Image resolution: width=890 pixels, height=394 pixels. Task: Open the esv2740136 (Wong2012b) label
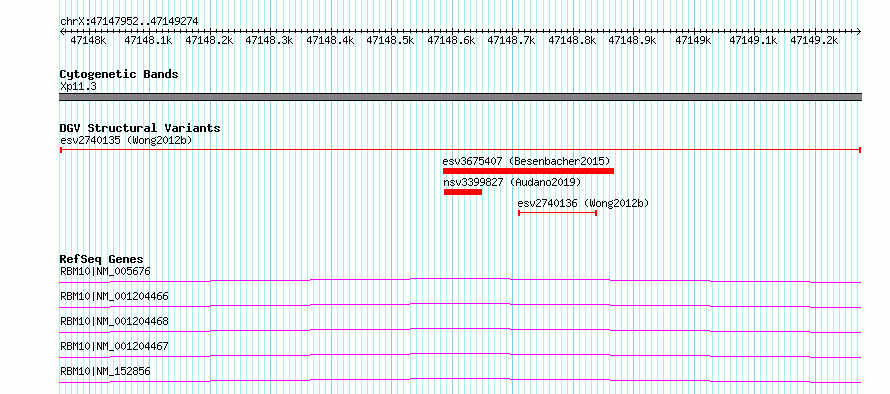[583, 203]
